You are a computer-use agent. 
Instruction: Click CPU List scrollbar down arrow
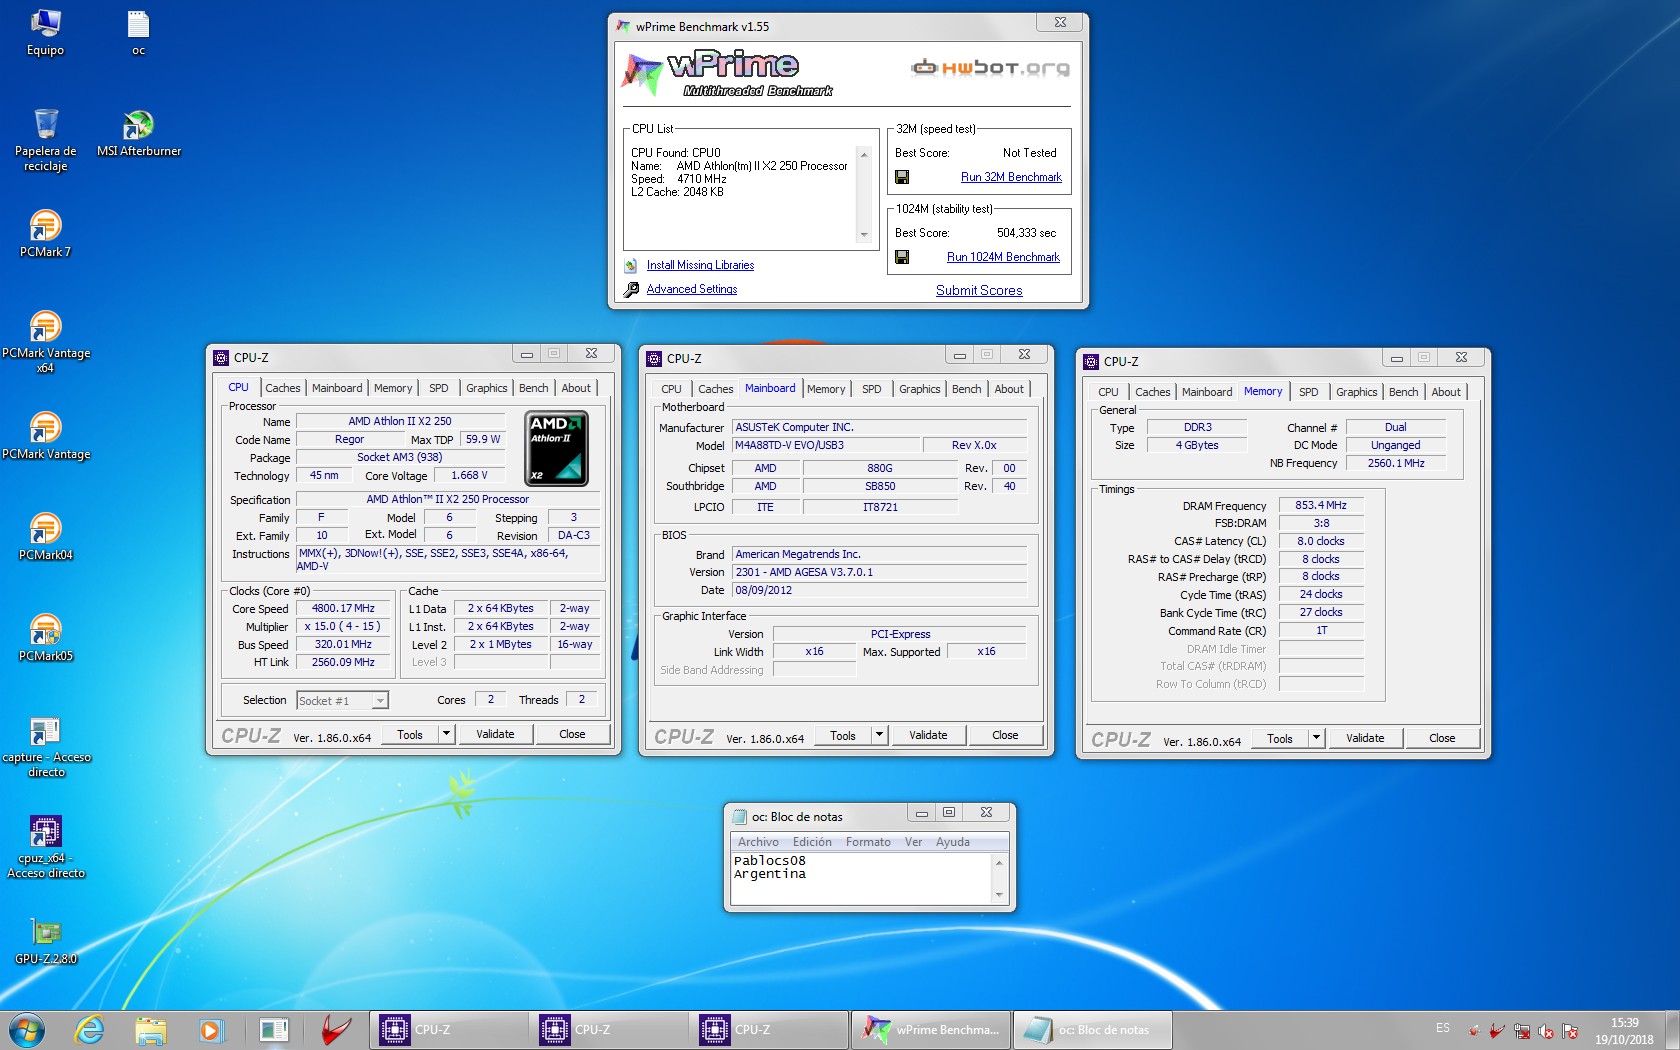(864, 235)
